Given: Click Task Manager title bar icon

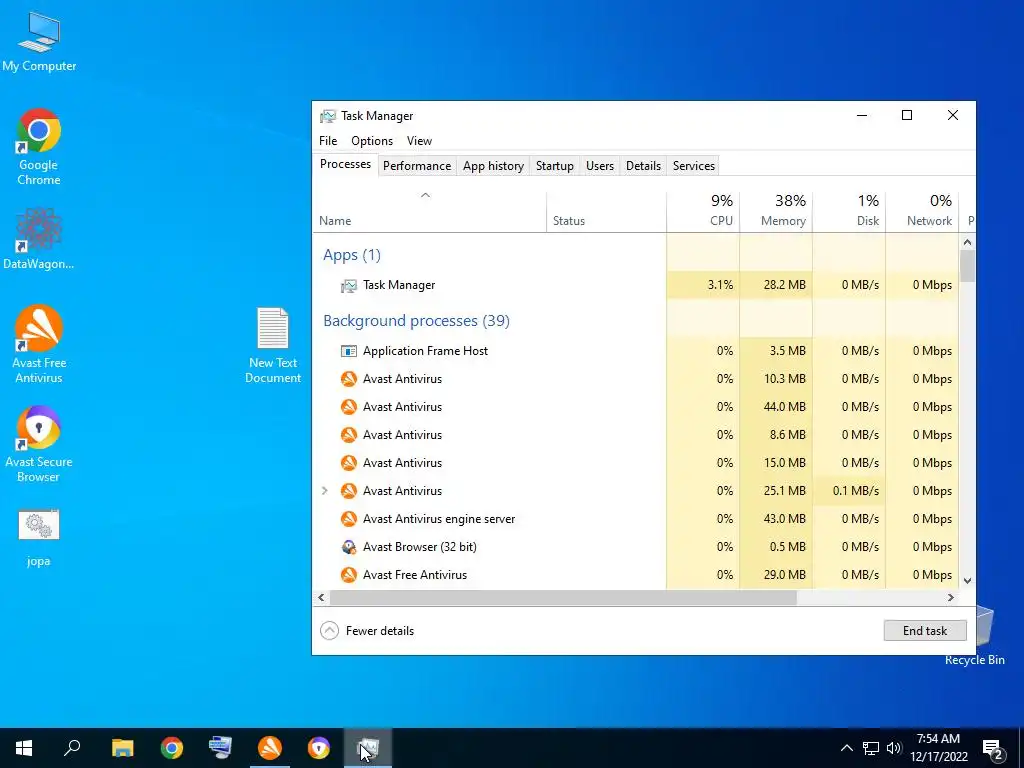Looking at the screenshot, I should coord(328,116).
